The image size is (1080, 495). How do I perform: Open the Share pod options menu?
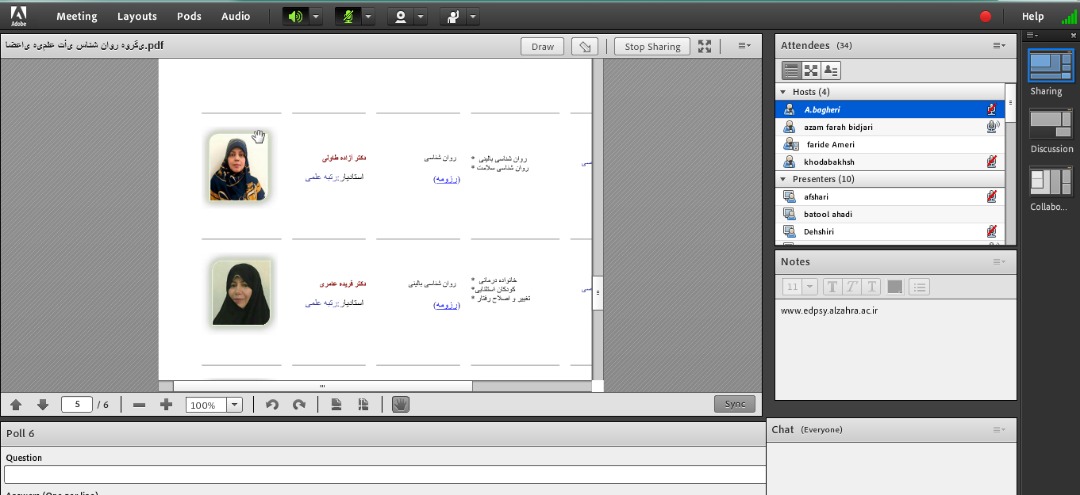coord(744,46)
